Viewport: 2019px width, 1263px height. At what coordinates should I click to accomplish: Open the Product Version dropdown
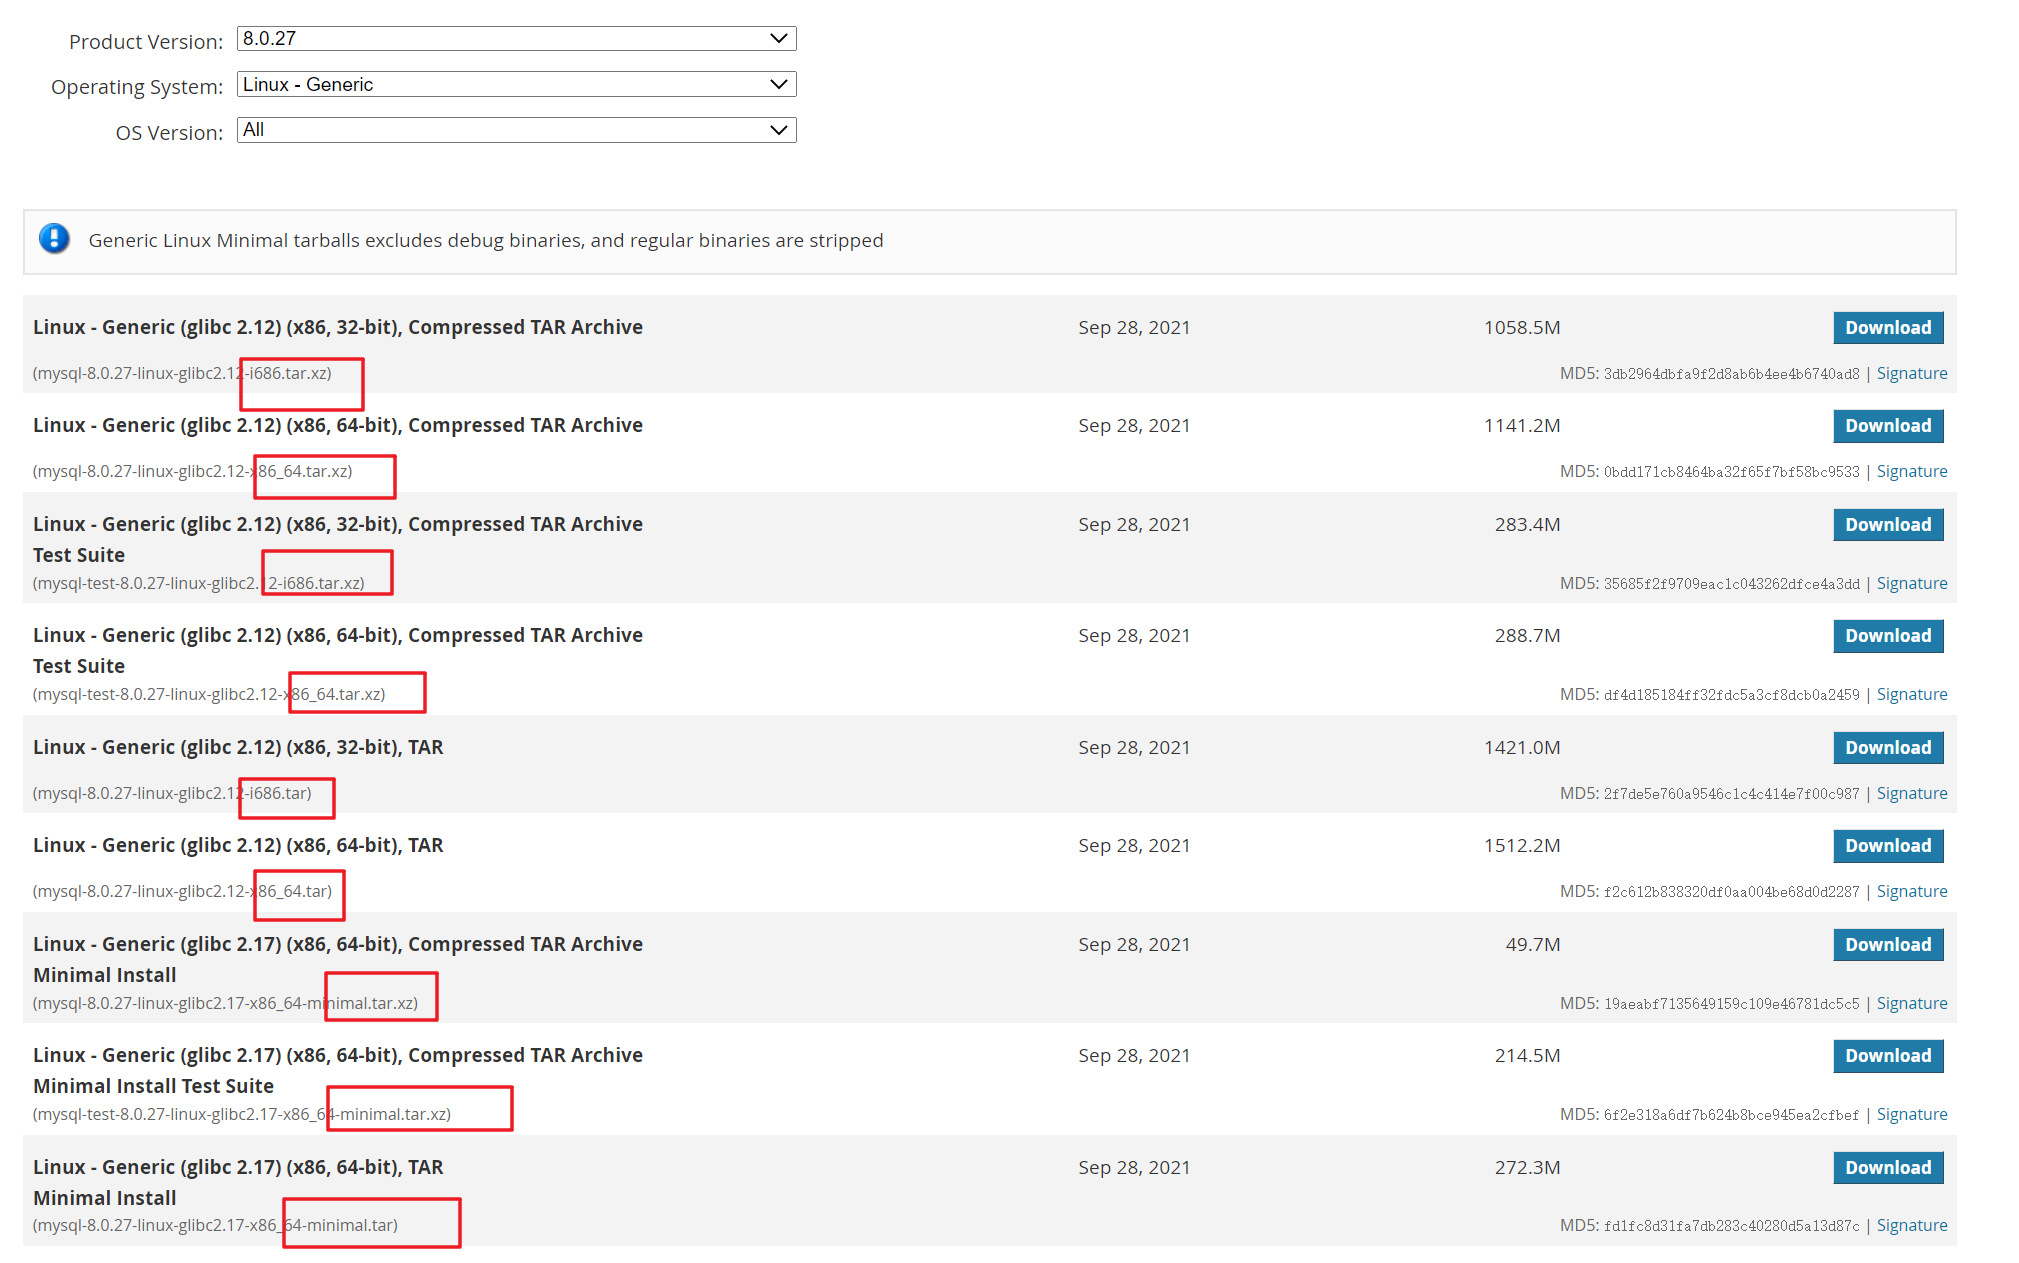(x=516, y=39)
